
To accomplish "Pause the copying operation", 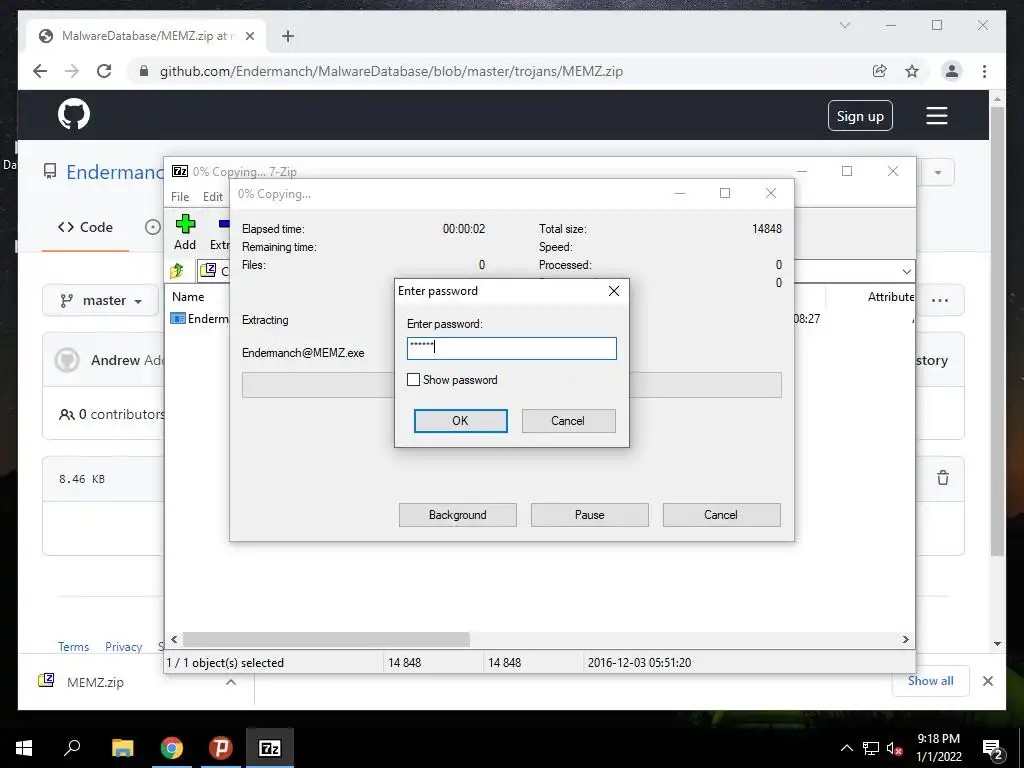I will coord(590,515).
